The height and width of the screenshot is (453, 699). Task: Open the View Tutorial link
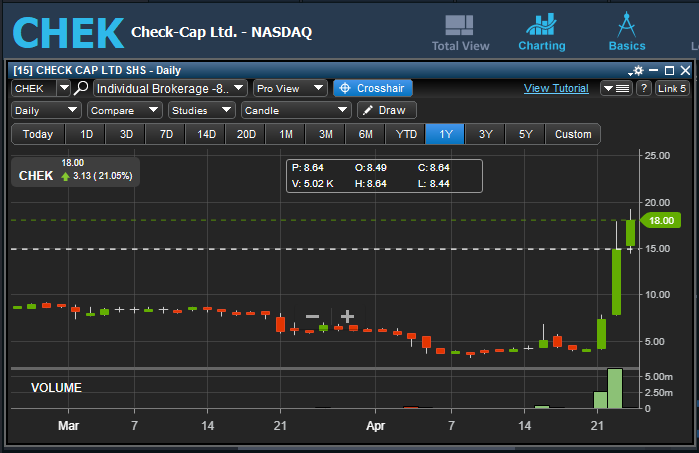pyautogui.click(x=556, y=88)
